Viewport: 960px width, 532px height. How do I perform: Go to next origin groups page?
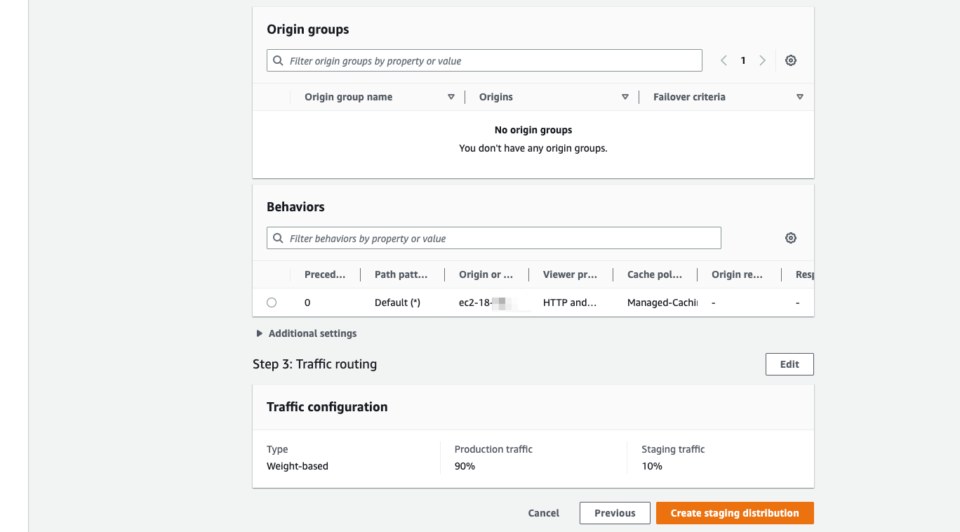(x=762, y=61)
